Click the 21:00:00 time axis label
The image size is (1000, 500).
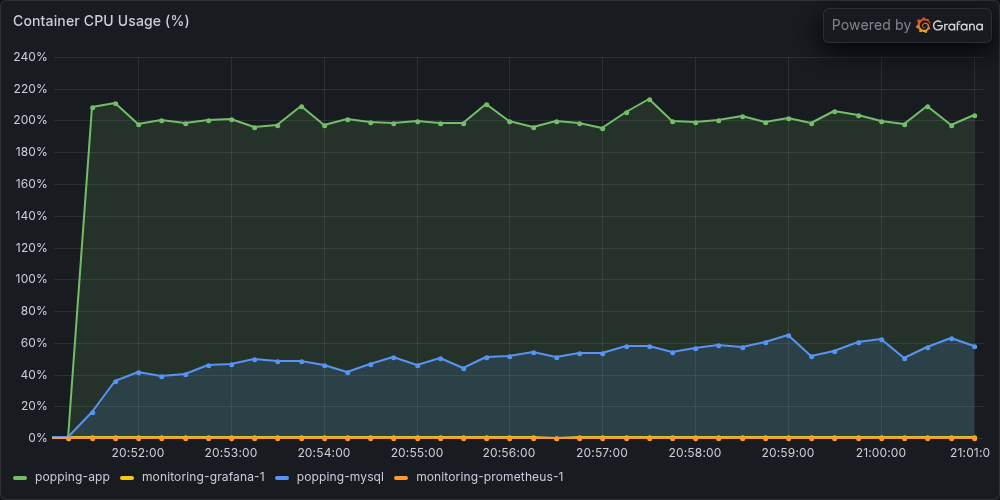[x=881, y=453]
